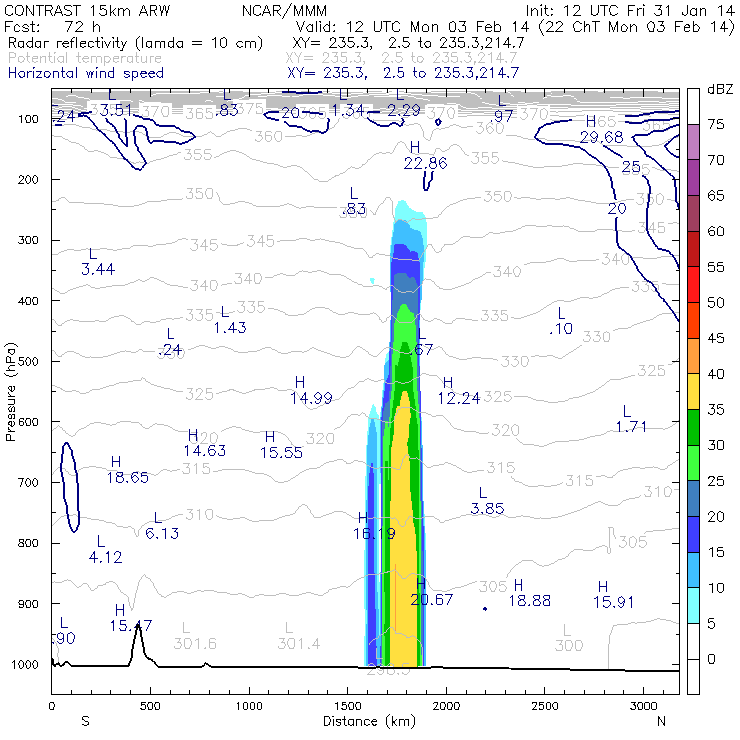Click the wind minimum value '1.71'

pyautogui.click(x=631, y=427)
